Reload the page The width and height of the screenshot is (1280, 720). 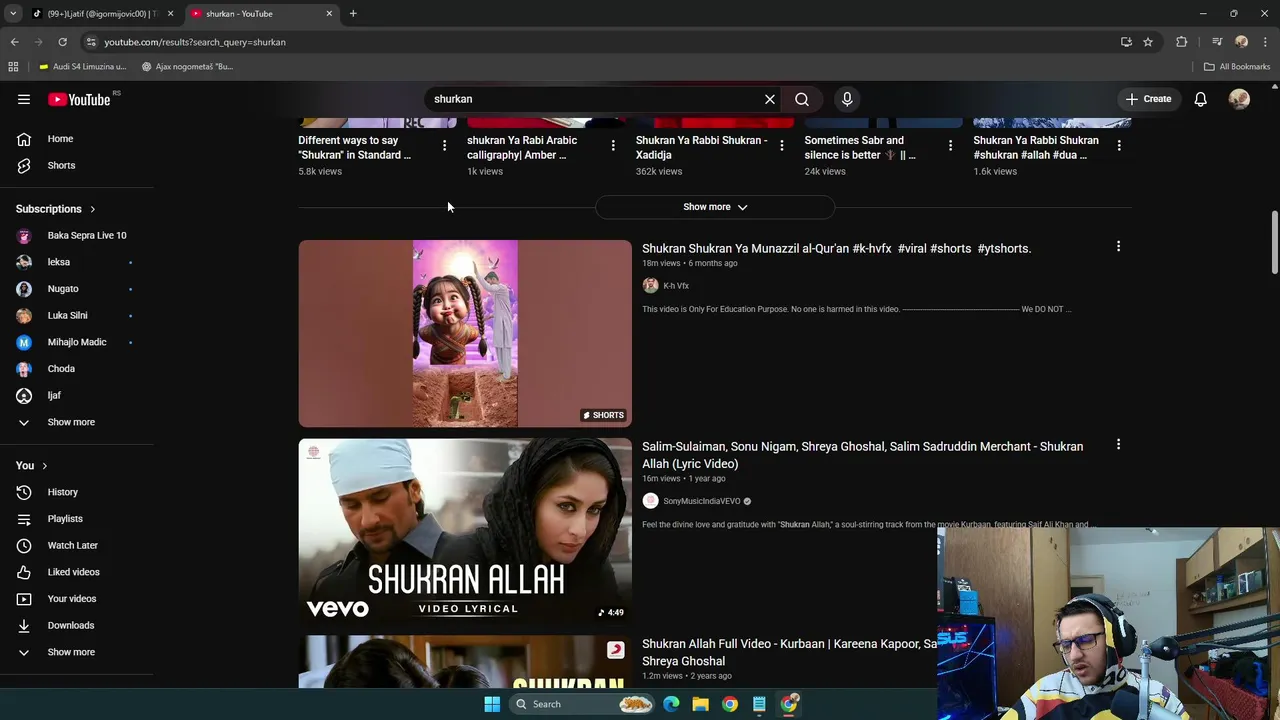click(x=62, y=42)
